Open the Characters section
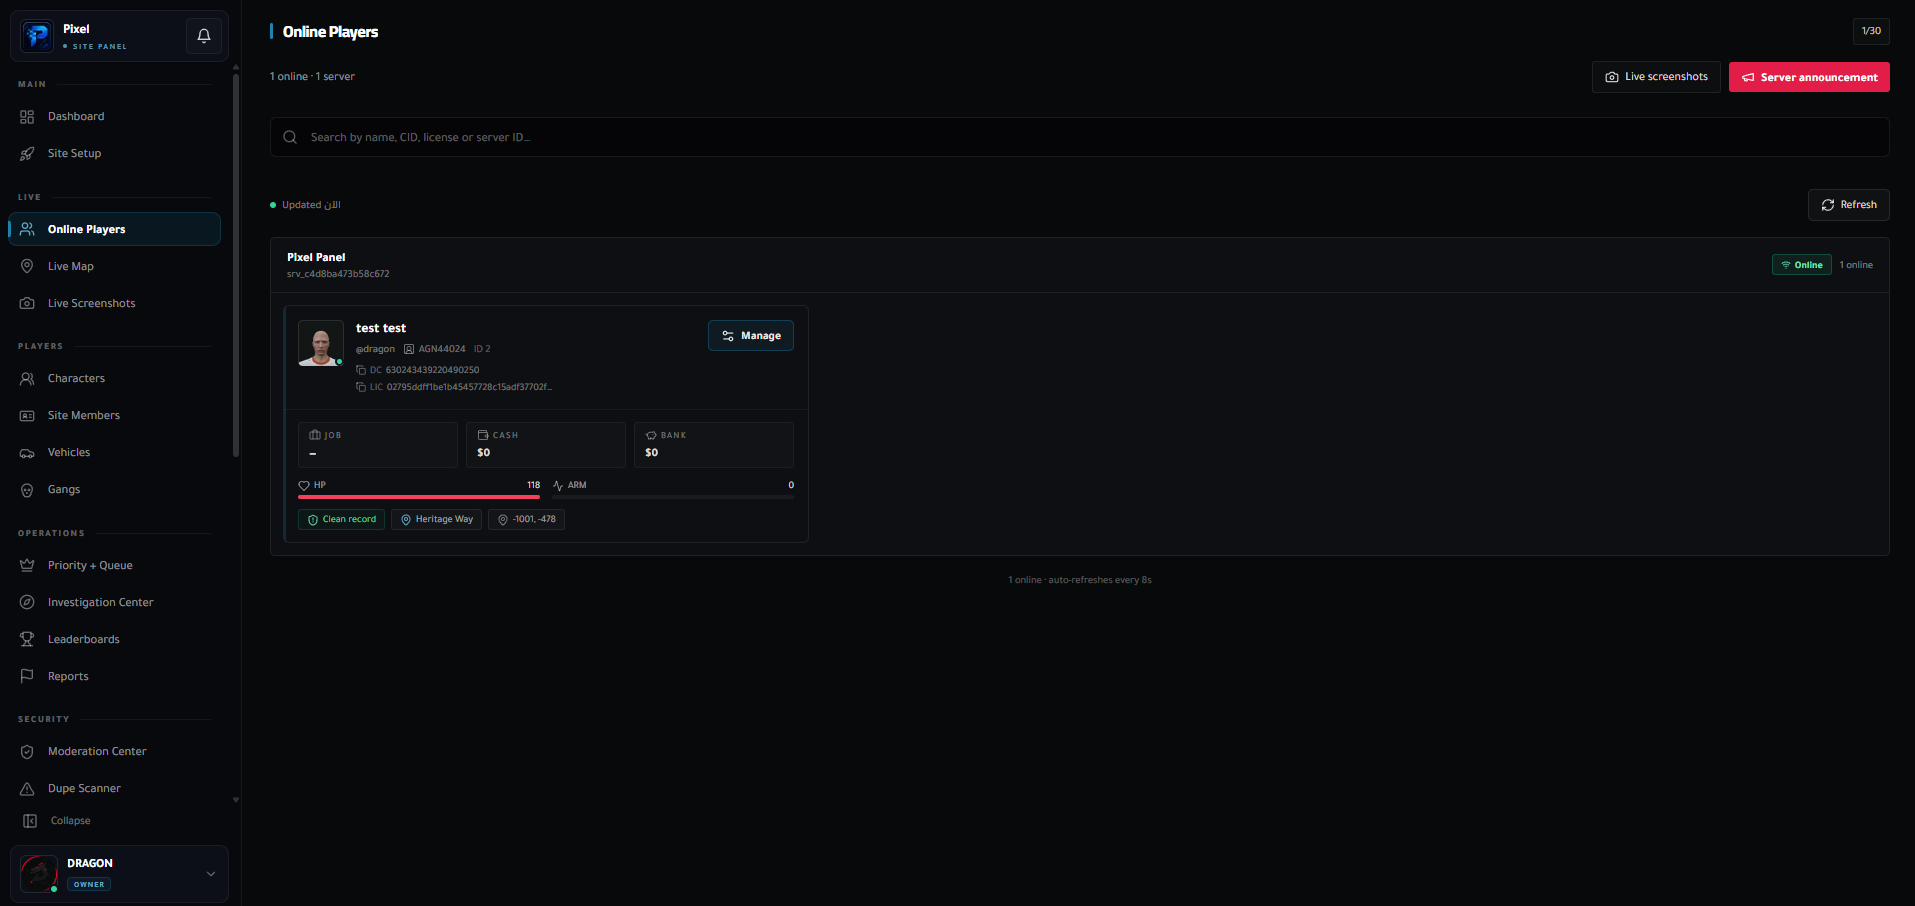 114,378
